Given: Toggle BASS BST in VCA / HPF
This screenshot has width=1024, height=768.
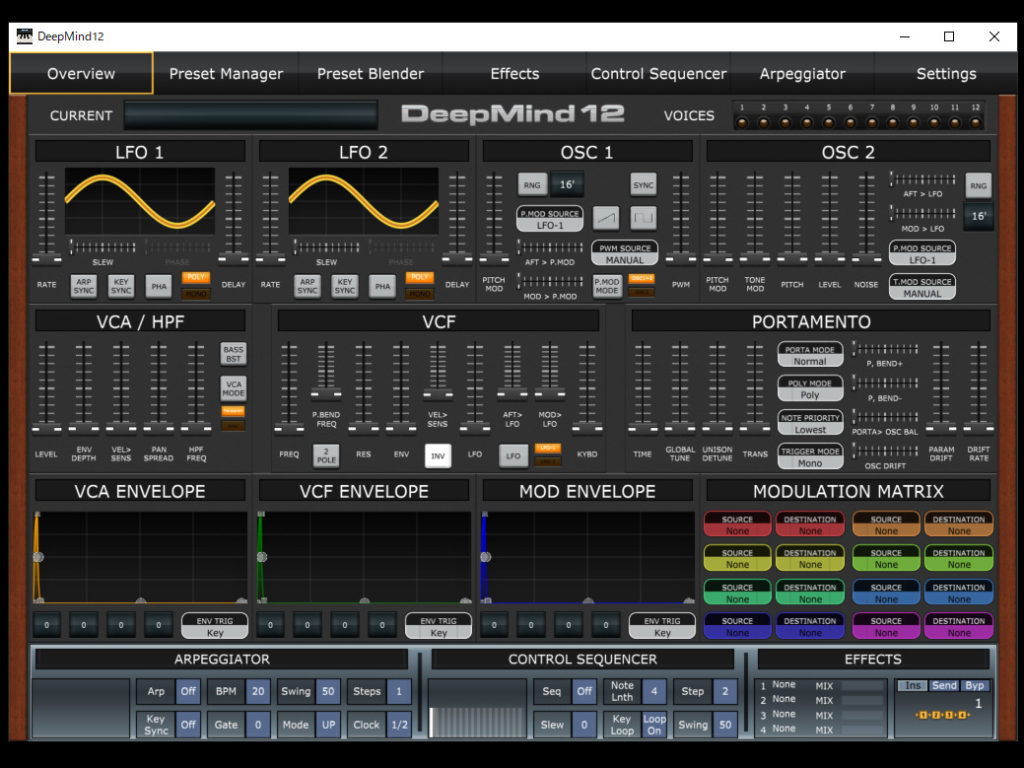Looking at the screenshot, I should click(233, 354).
